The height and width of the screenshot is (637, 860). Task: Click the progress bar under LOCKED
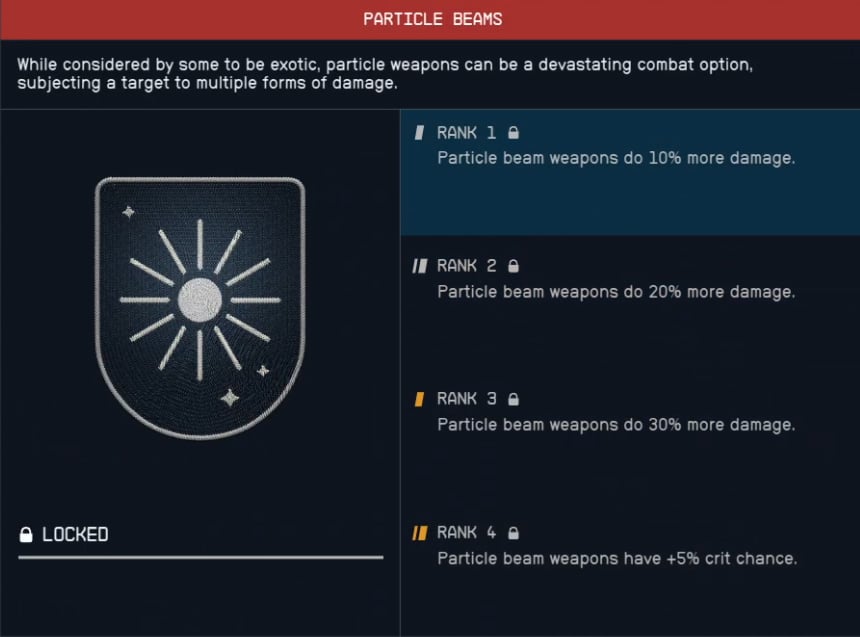point(199,557)
